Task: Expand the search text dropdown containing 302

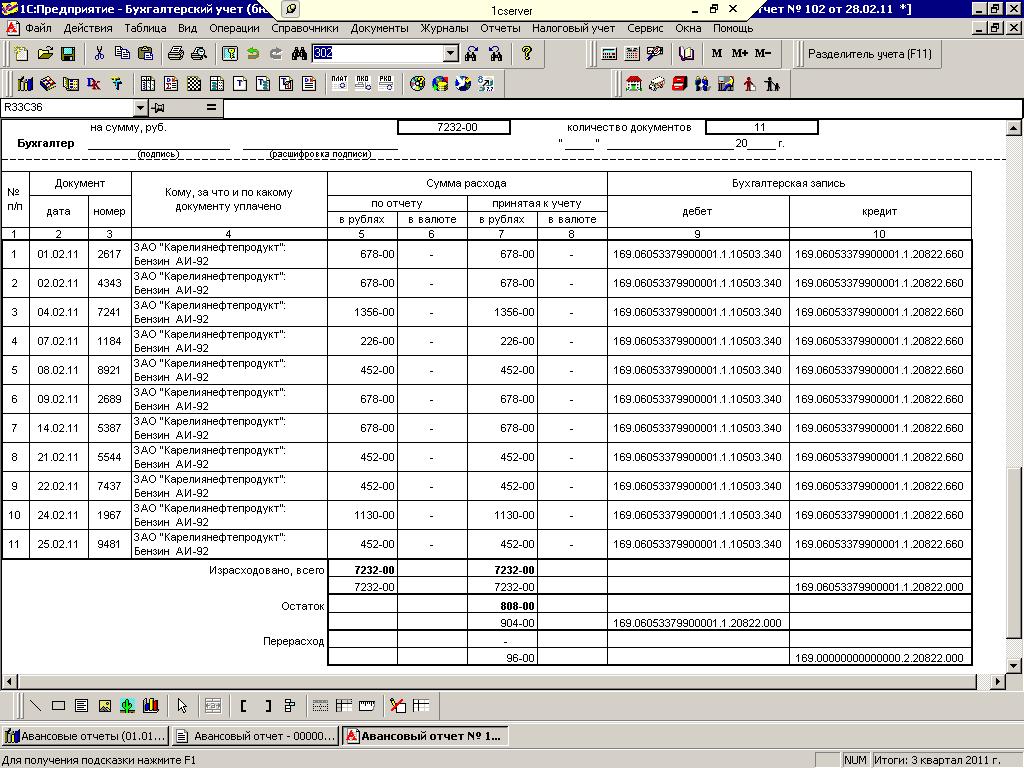Action: pos(450,54)
